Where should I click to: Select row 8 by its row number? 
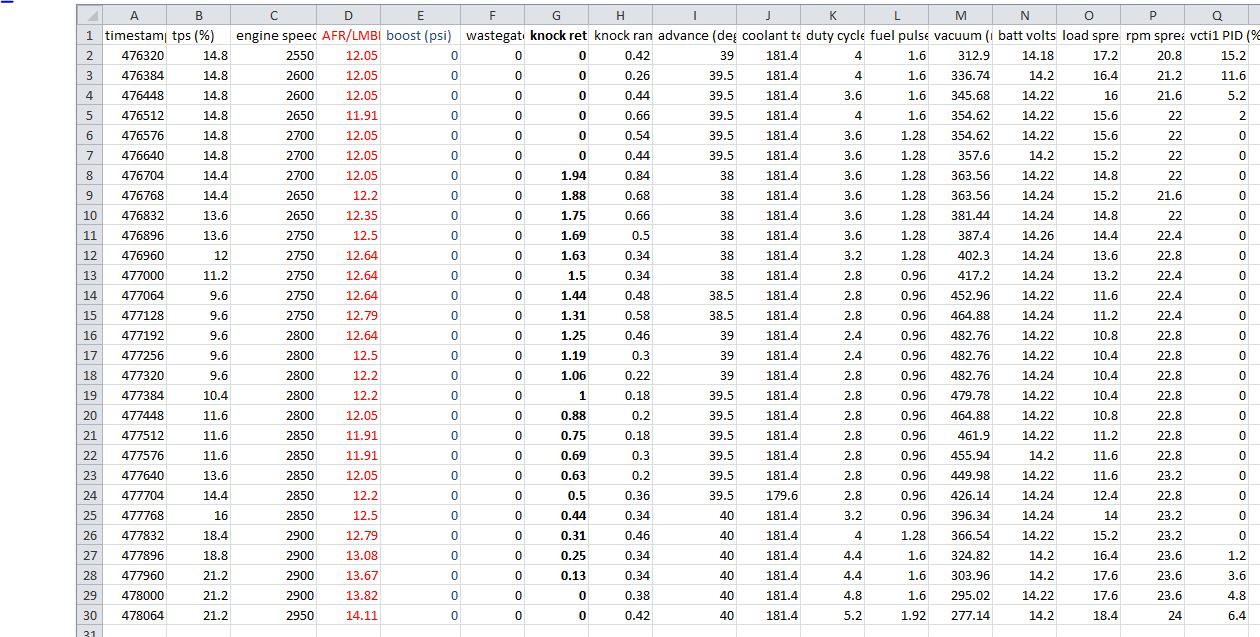89,175
